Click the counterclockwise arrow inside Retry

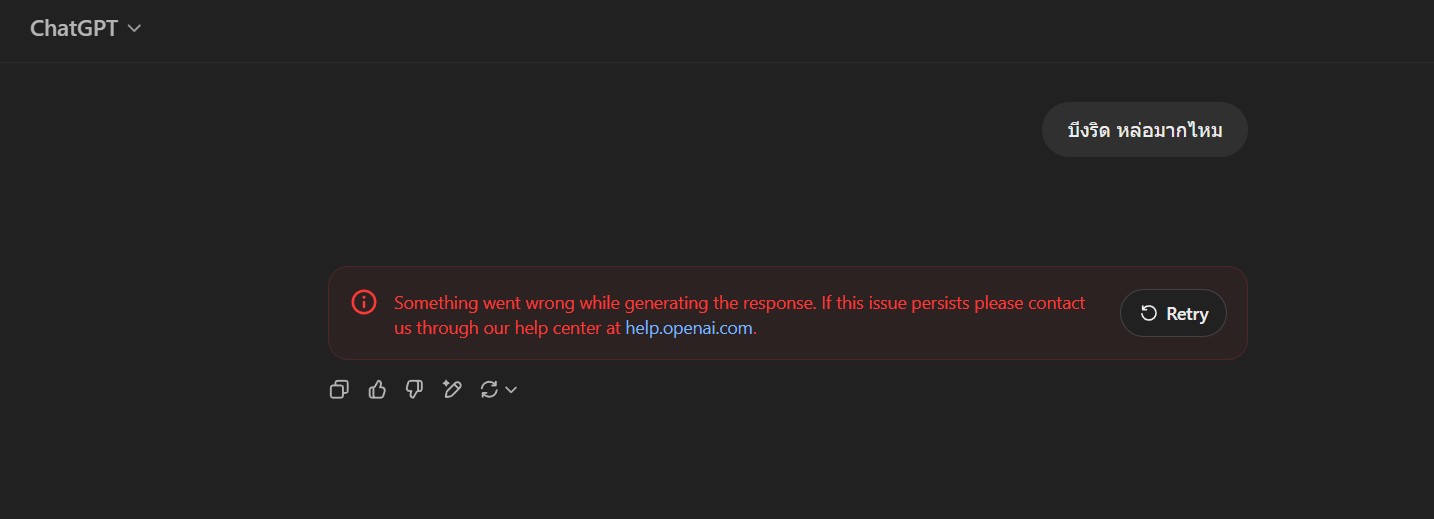pos(1149,313)
